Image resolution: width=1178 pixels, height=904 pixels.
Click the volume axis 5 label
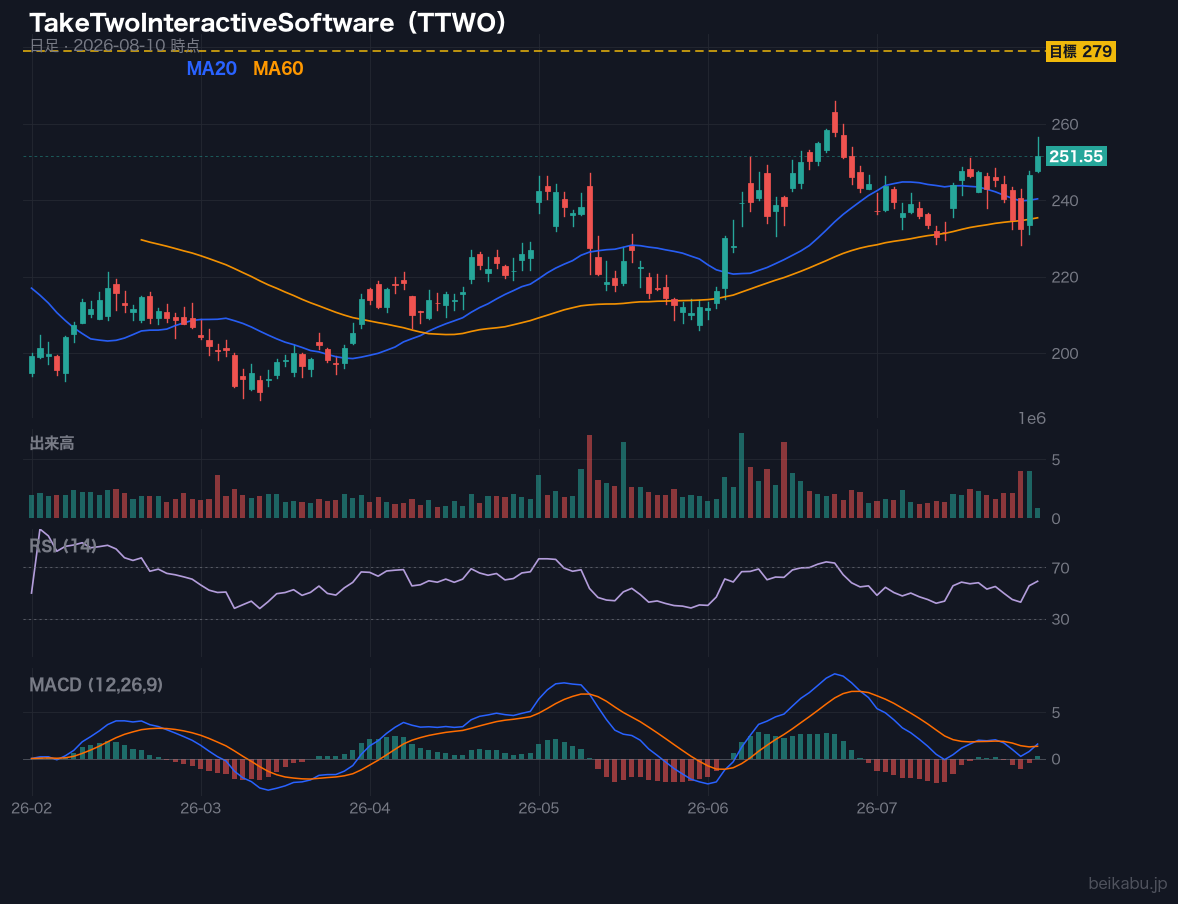(1056, 459)
